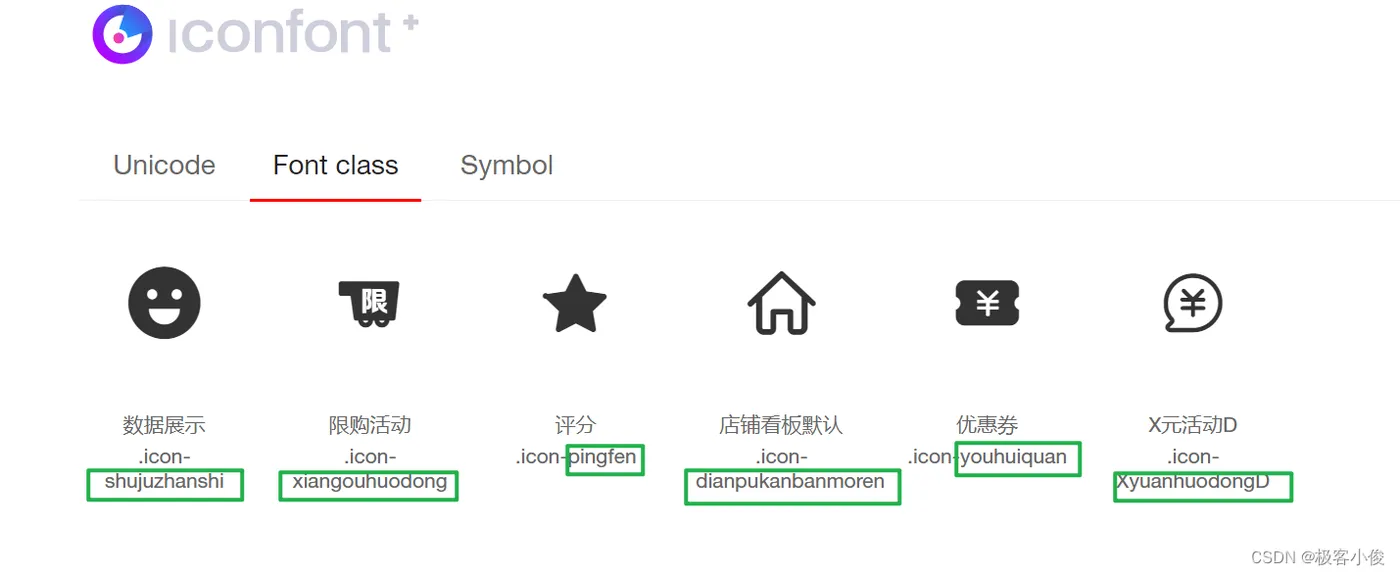Switch to the Unicode tab
Viewport: 1400px width, 575px height.
164,165
